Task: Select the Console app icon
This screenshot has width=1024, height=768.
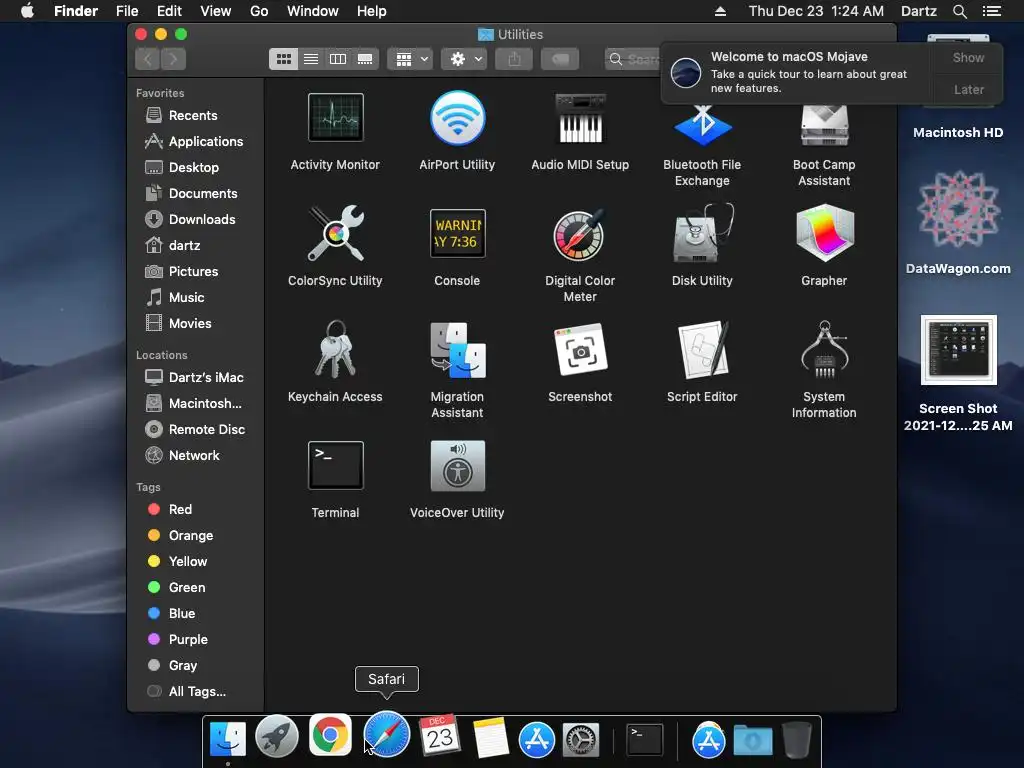Action: tap(457, 233)
